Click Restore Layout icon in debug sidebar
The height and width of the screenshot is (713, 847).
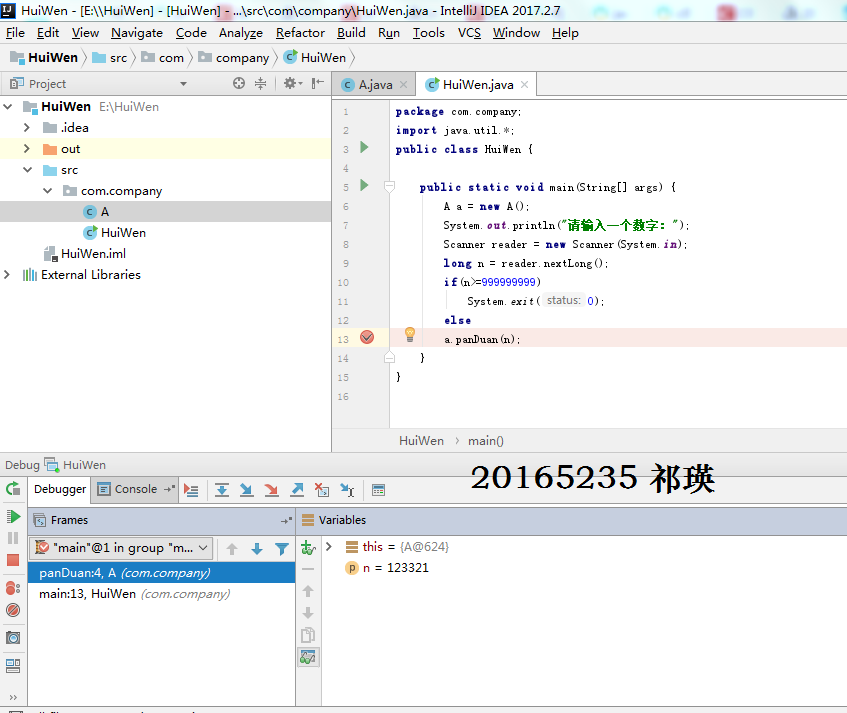(13, 665)
